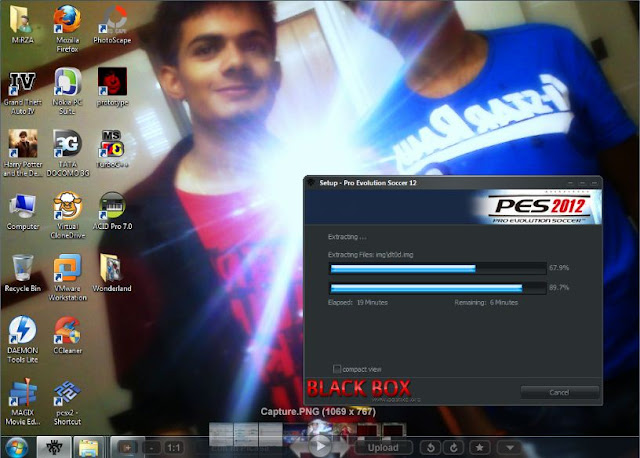Launch the Mozilla Firefox desktop shortcut

pyautogui.click(x=67, y=29)
